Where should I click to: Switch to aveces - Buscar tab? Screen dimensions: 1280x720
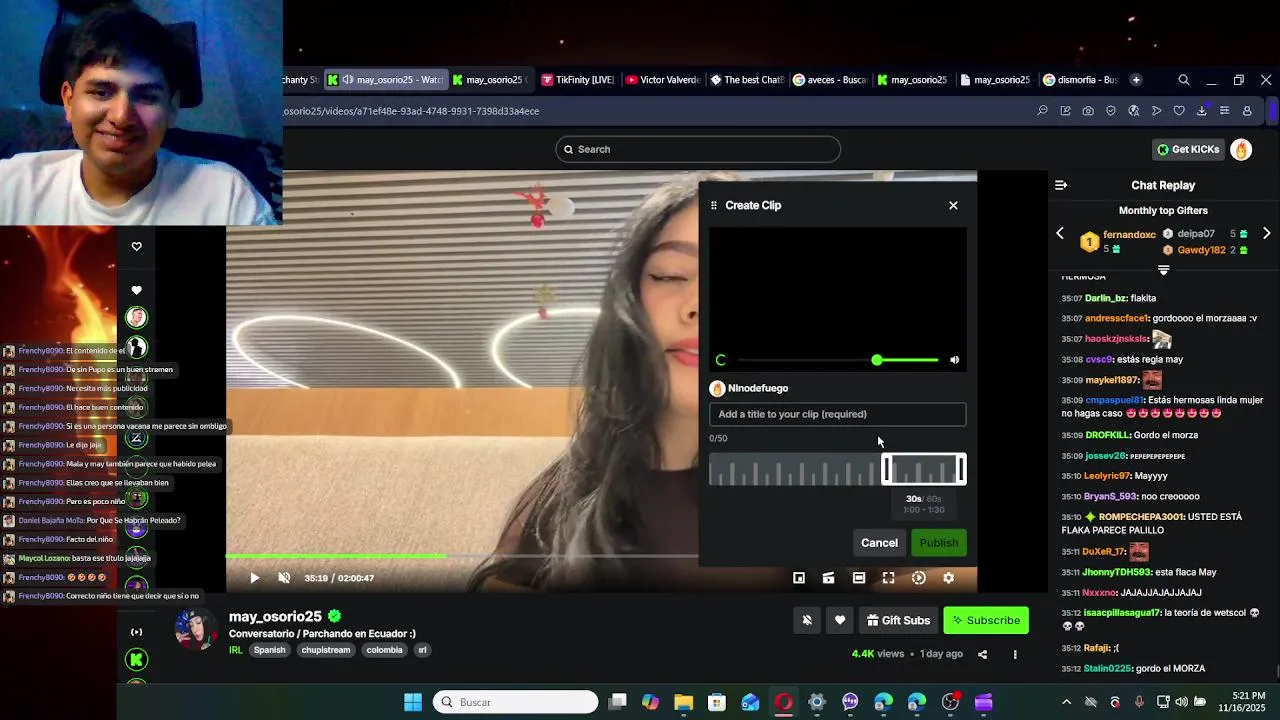tap(829, 80)
